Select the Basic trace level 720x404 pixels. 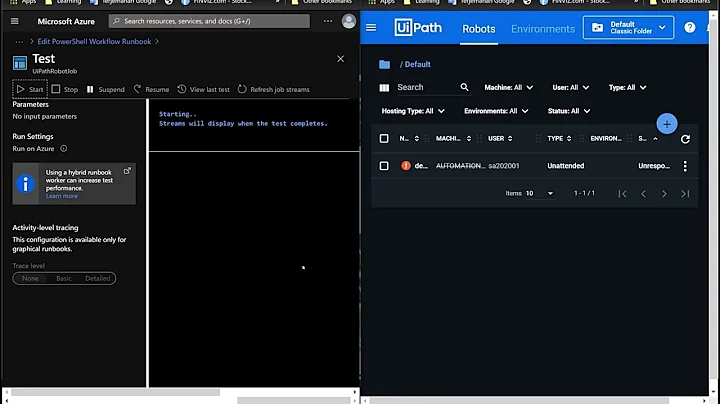(x=64, y=278)
